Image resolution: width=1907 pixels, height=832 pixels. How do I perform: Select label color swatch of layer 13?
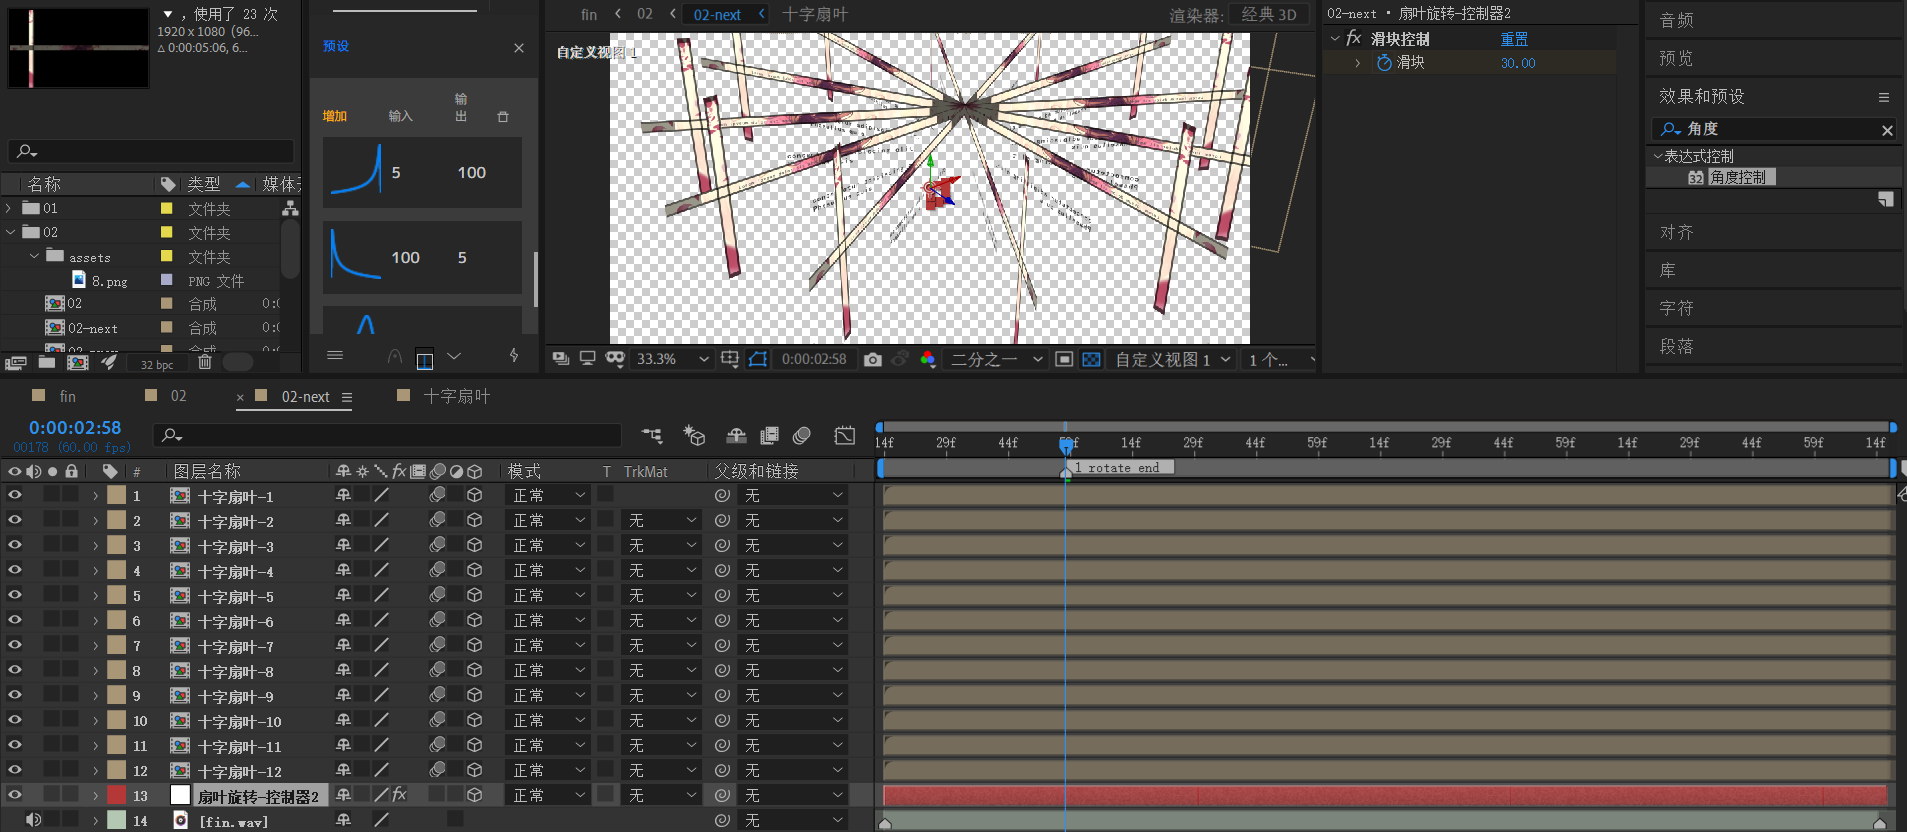117,795
